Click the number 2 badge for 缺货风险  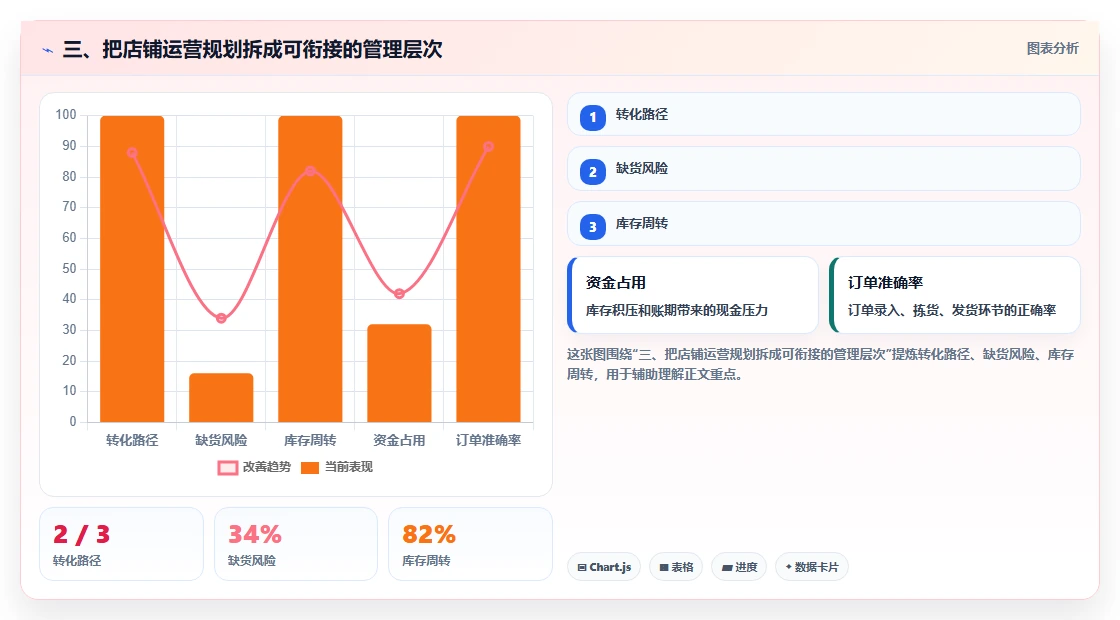click(x=592, y=171)
